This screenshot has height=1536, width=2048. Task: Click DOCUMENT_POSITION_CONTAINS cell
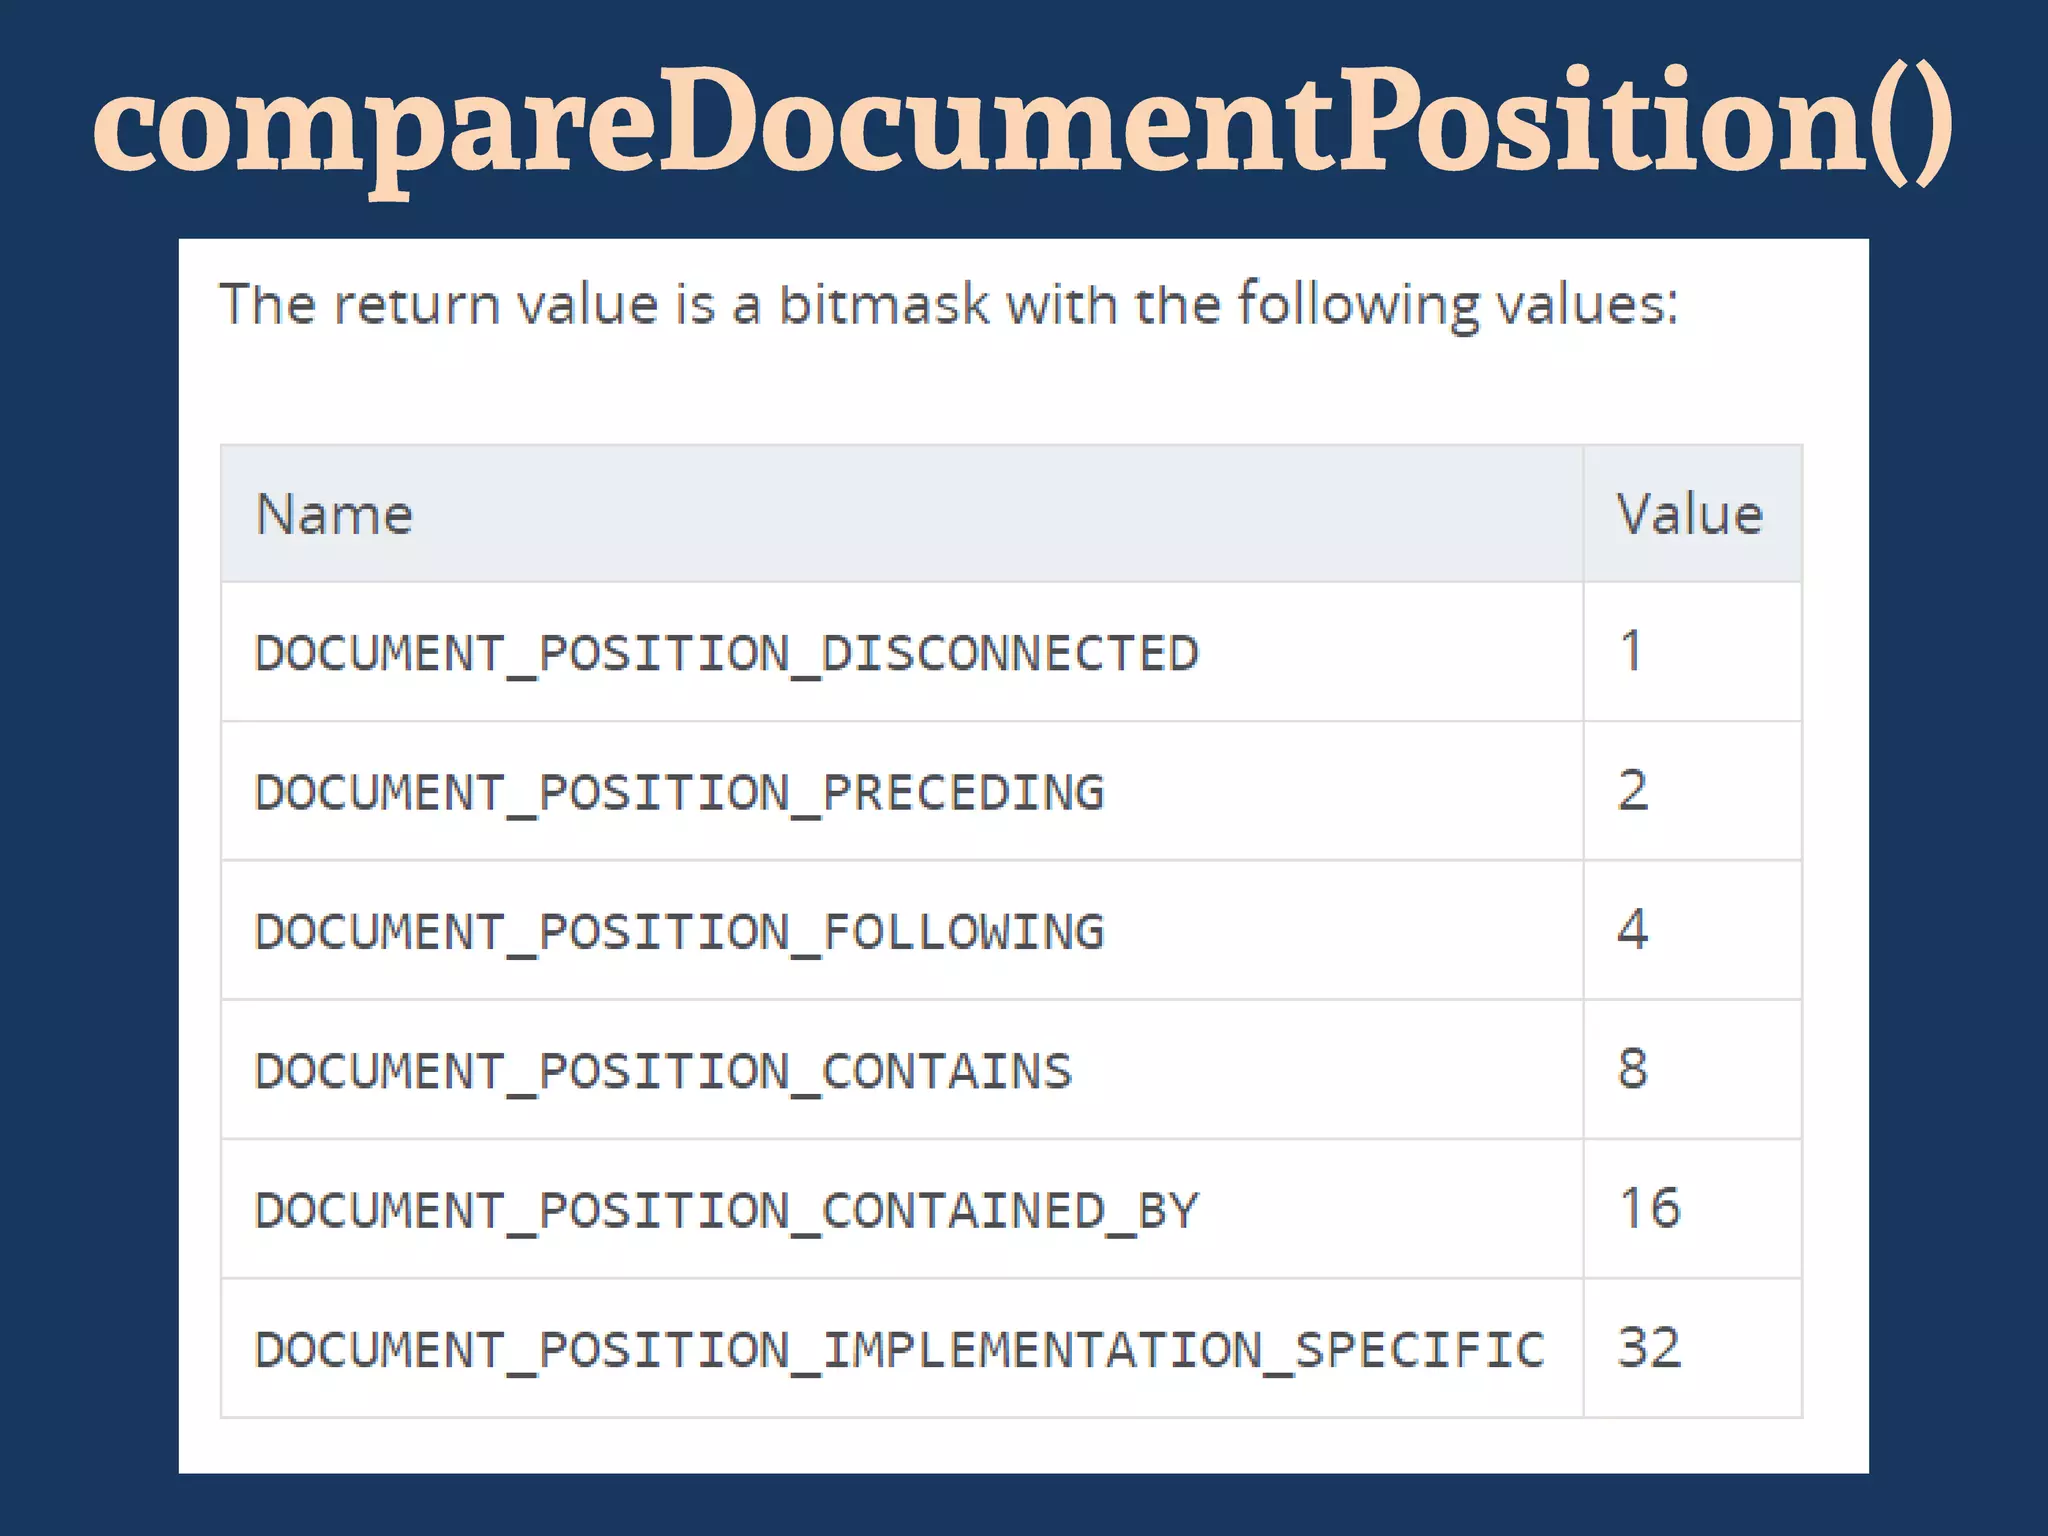pyautogui.click(x=664, y=1071)
